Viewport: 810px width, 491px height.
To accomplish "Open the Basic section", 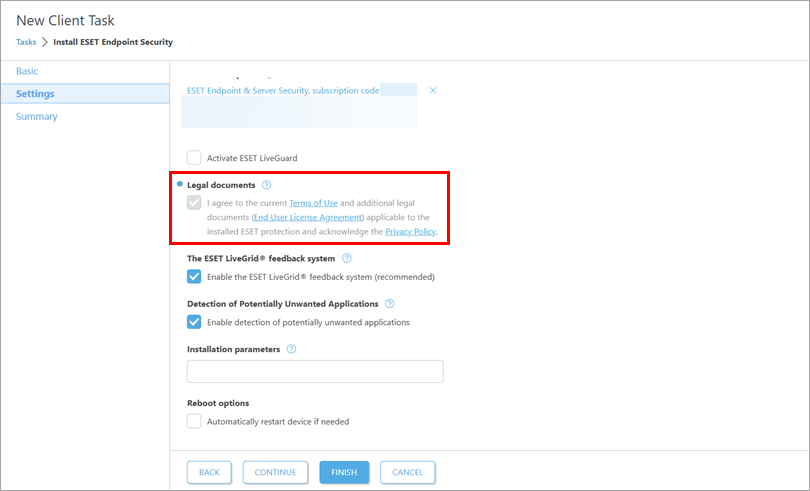I will [x=27, y=71].
